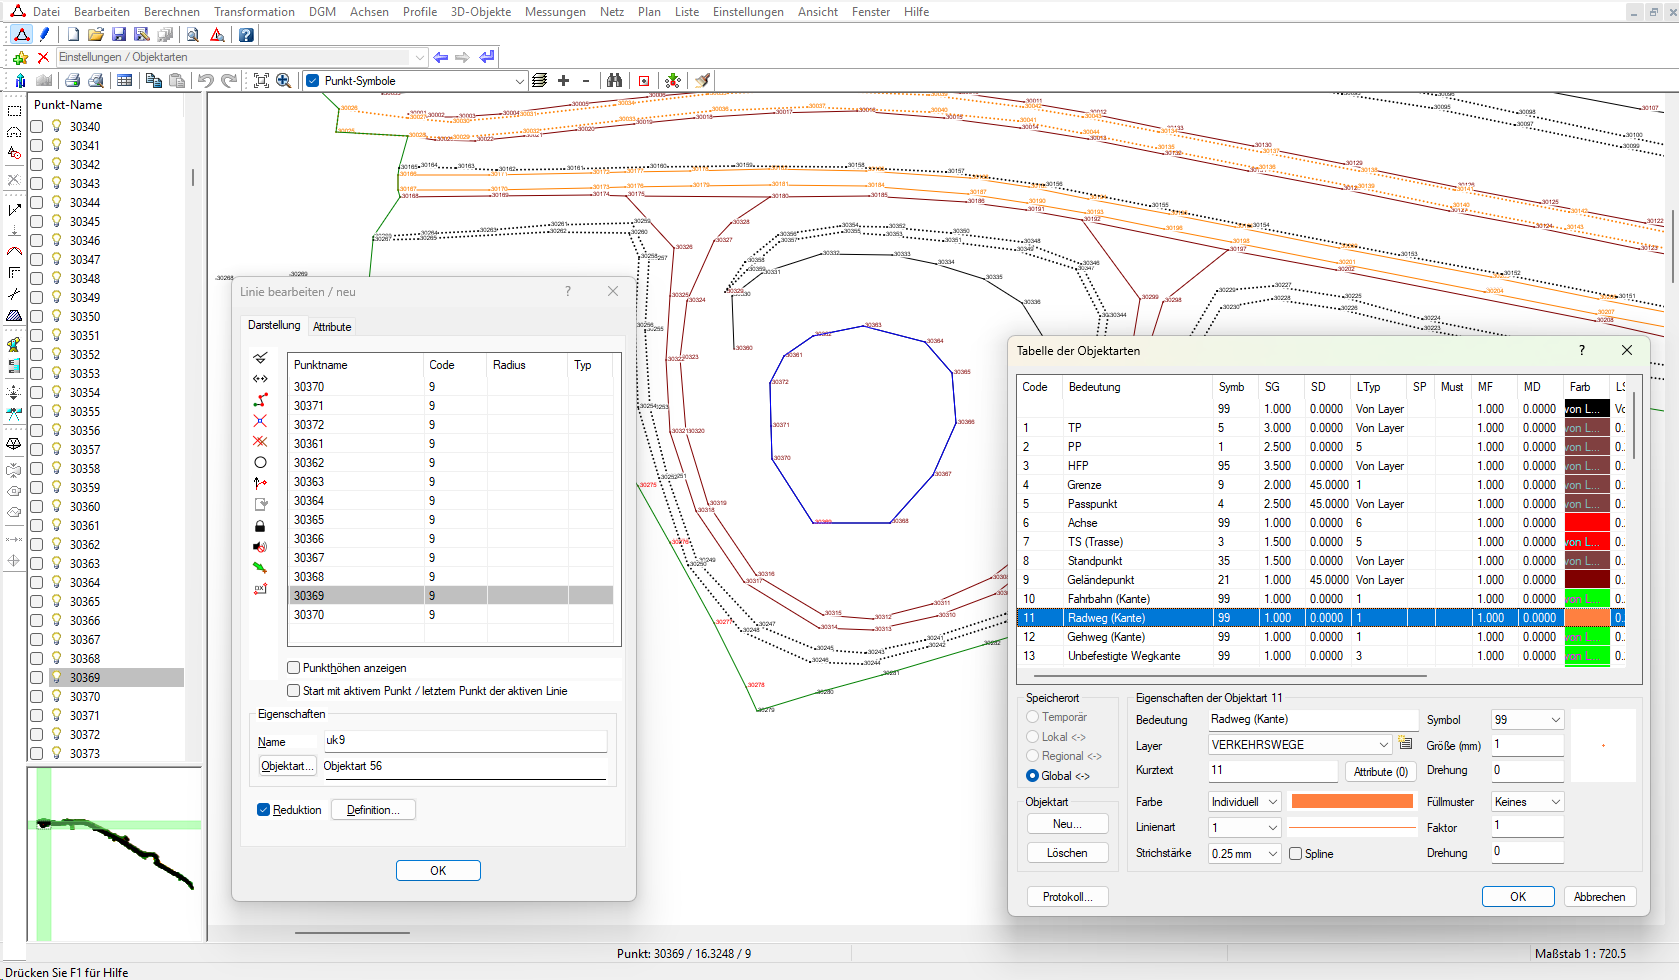Screen dimensions: 1679x980
Task: Click the muted speaker icon in line dialog
Action: [x=260, y=547]
